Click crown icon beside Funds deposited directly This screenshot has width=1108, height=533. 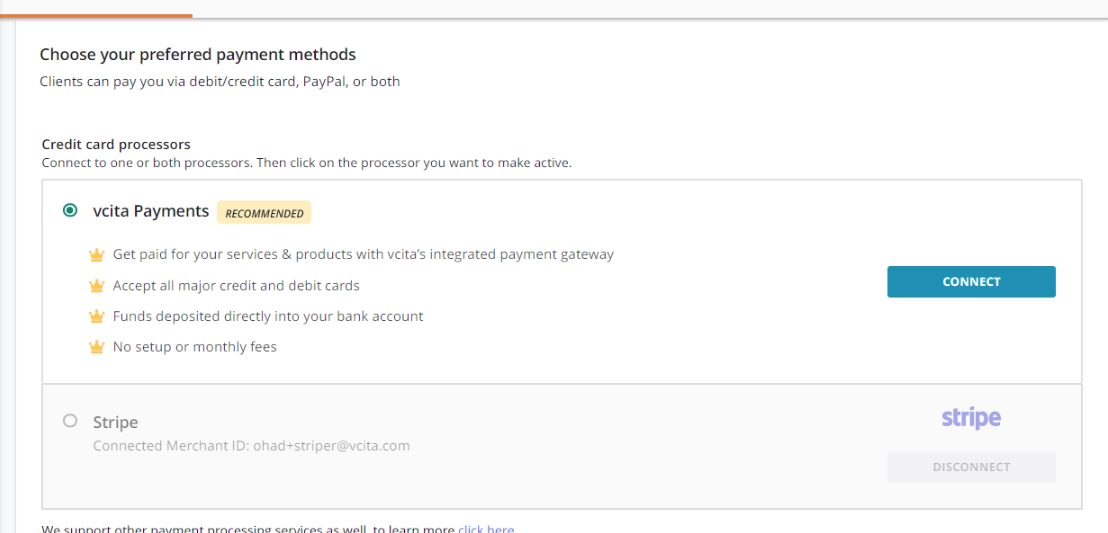click(x=97, y=317)
